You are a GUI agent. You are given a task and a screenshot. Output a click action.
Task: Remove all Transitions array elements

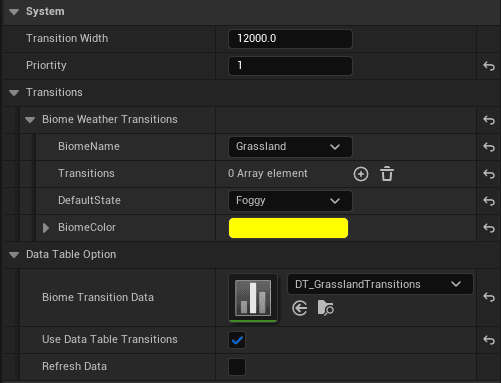click(387, 174)
